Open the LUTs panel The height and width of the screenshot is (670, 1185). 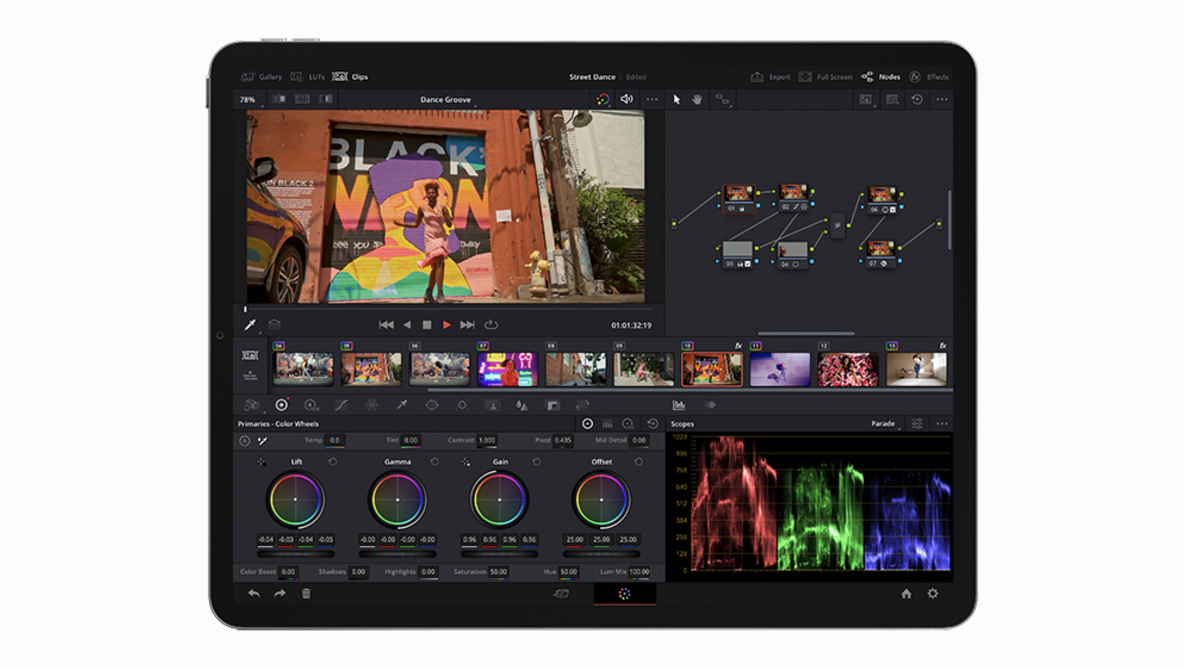coord(308,77)
